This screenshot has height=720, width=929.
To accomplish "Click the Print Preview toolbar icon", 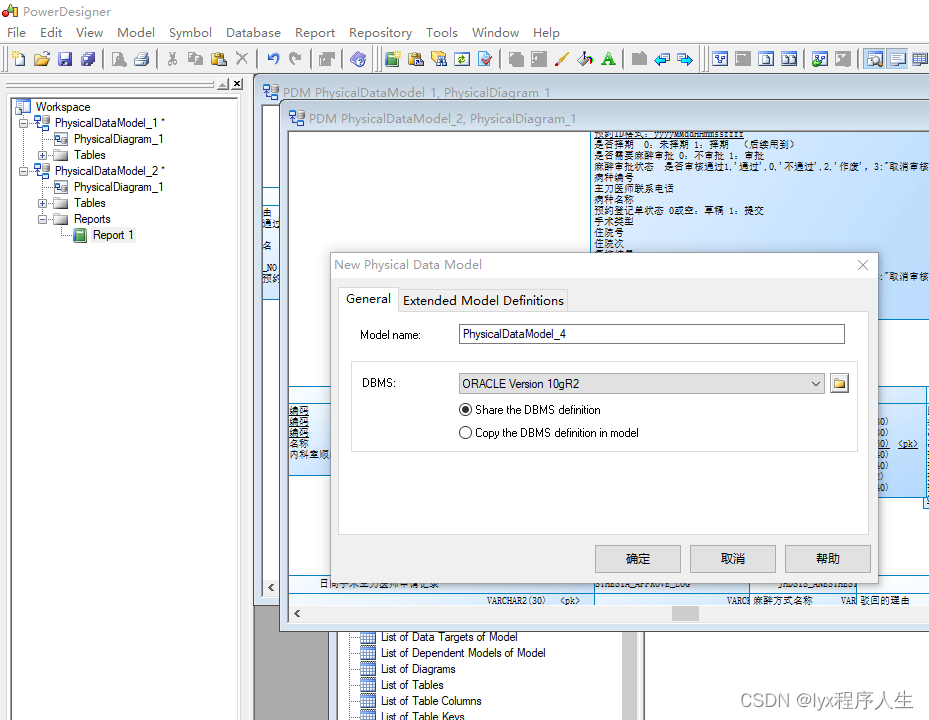I will 119,59.
